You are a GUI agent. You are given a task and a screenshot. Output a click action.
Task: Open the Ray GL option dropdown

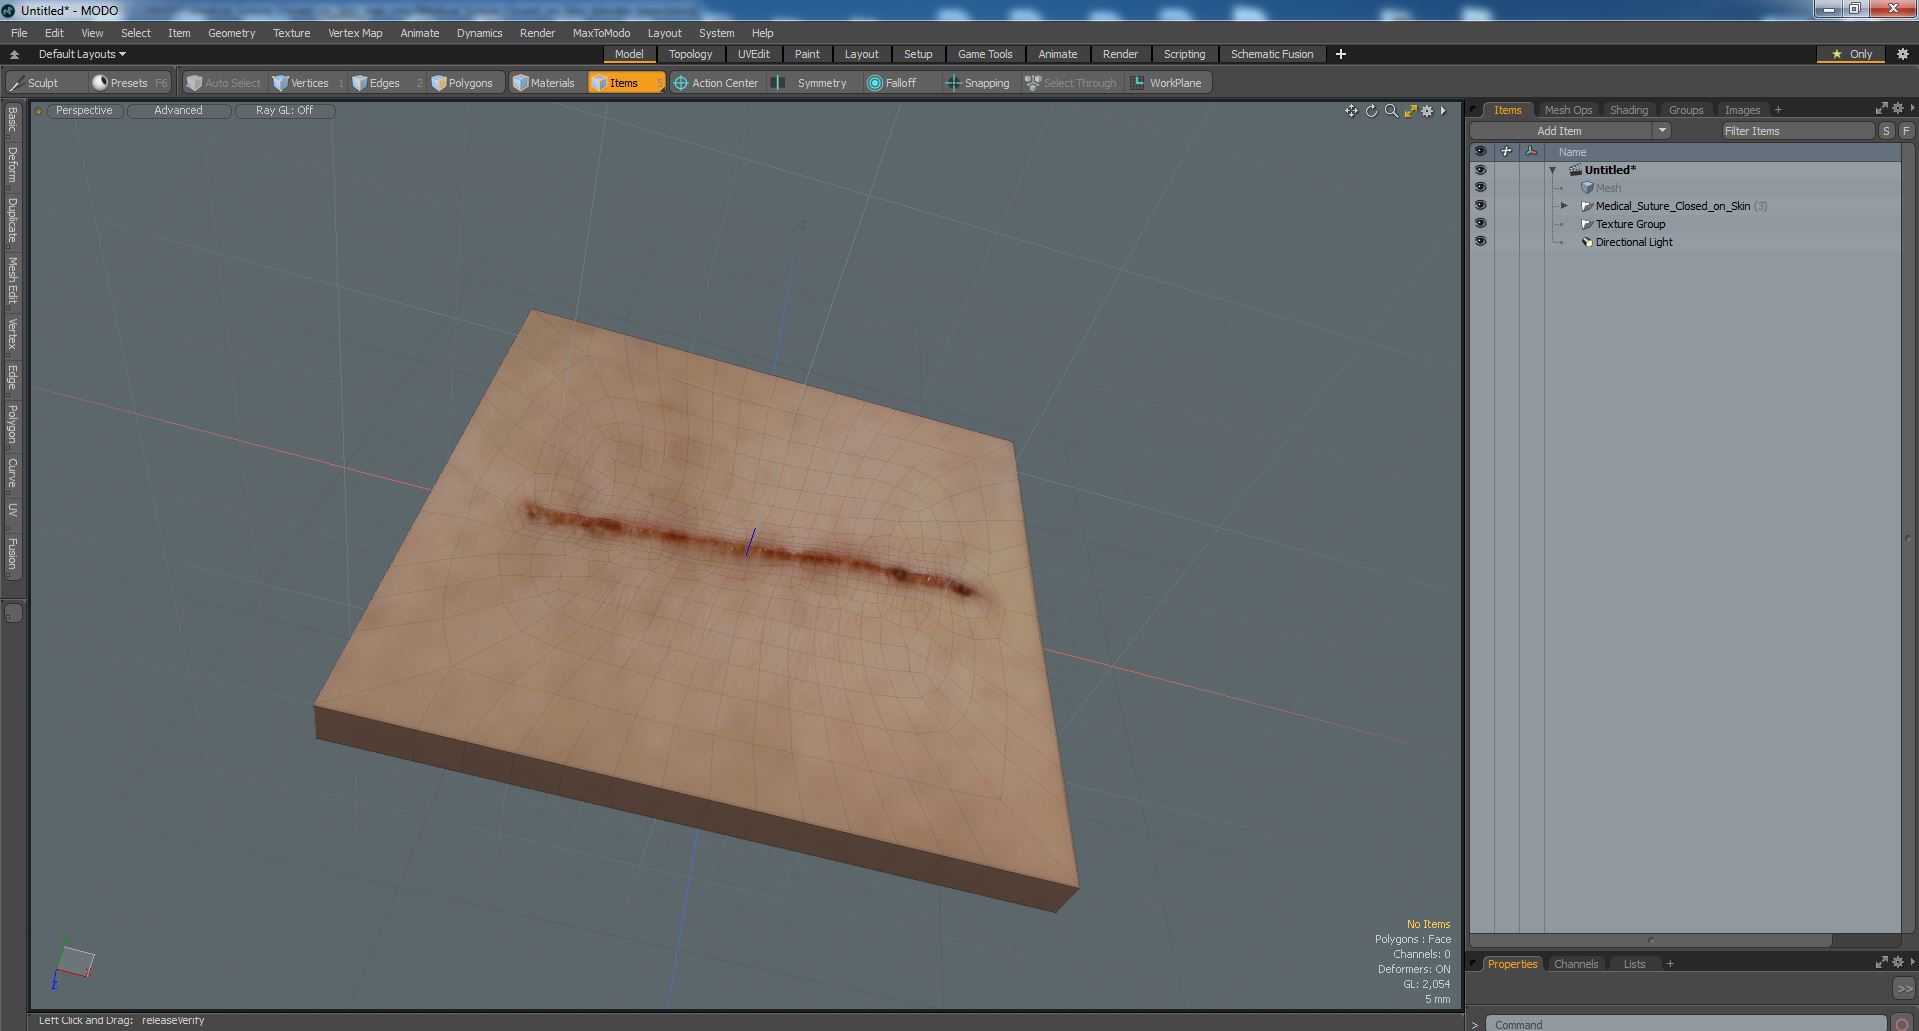point(284,111)
